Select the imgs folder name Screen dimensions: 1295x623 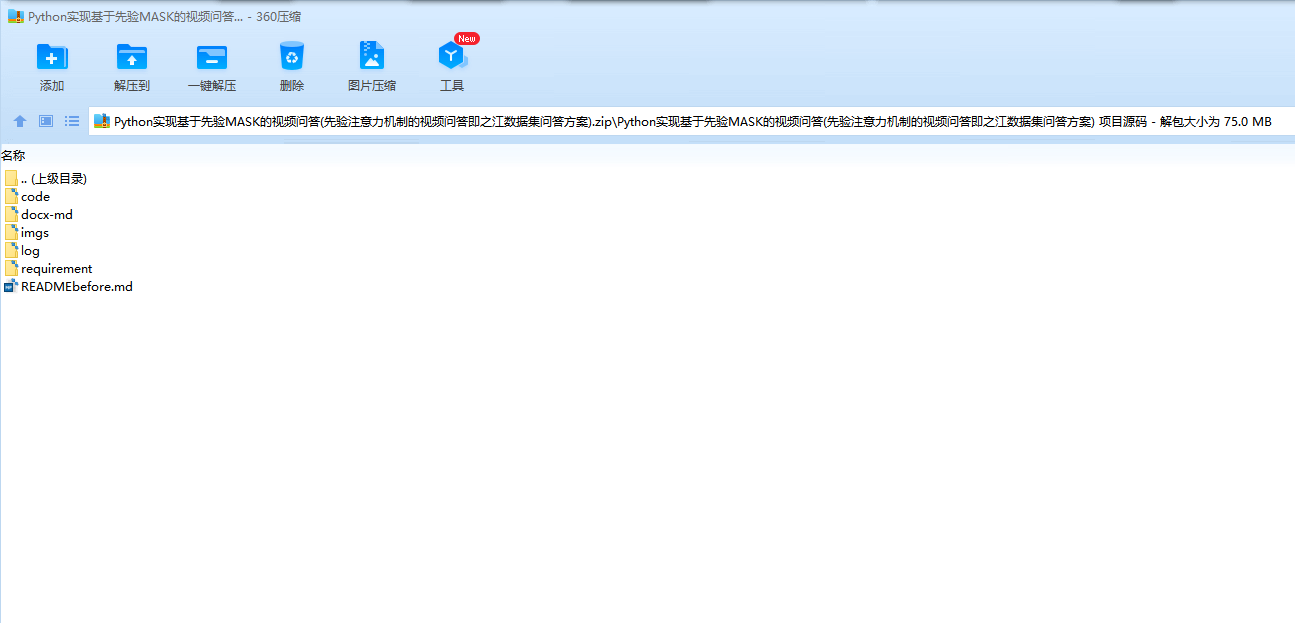click(35, 233)
